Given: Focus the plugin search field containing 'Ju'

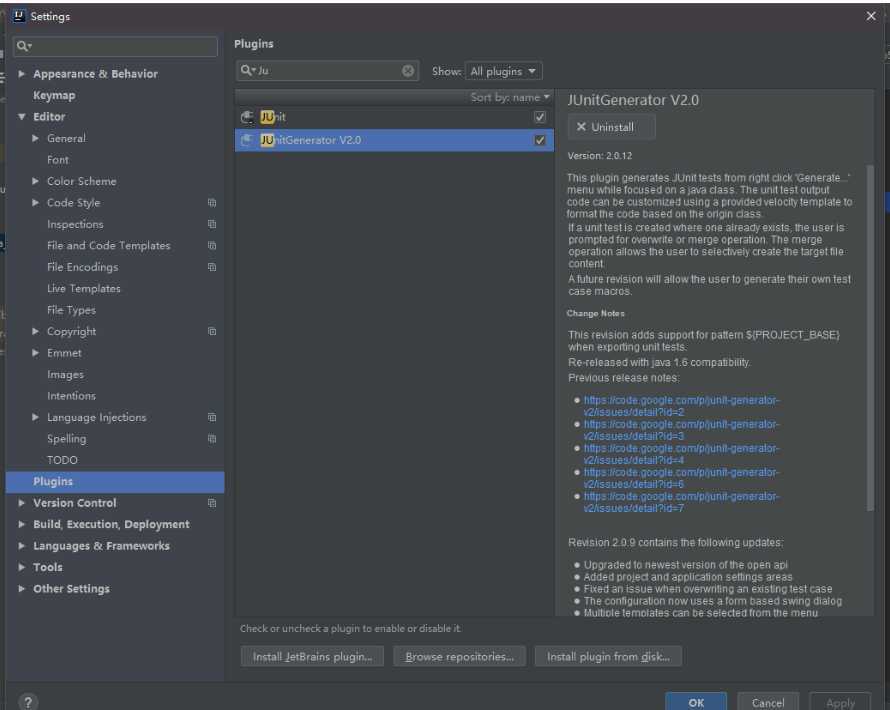Looking at the screenshot, I should pos(328,70).
